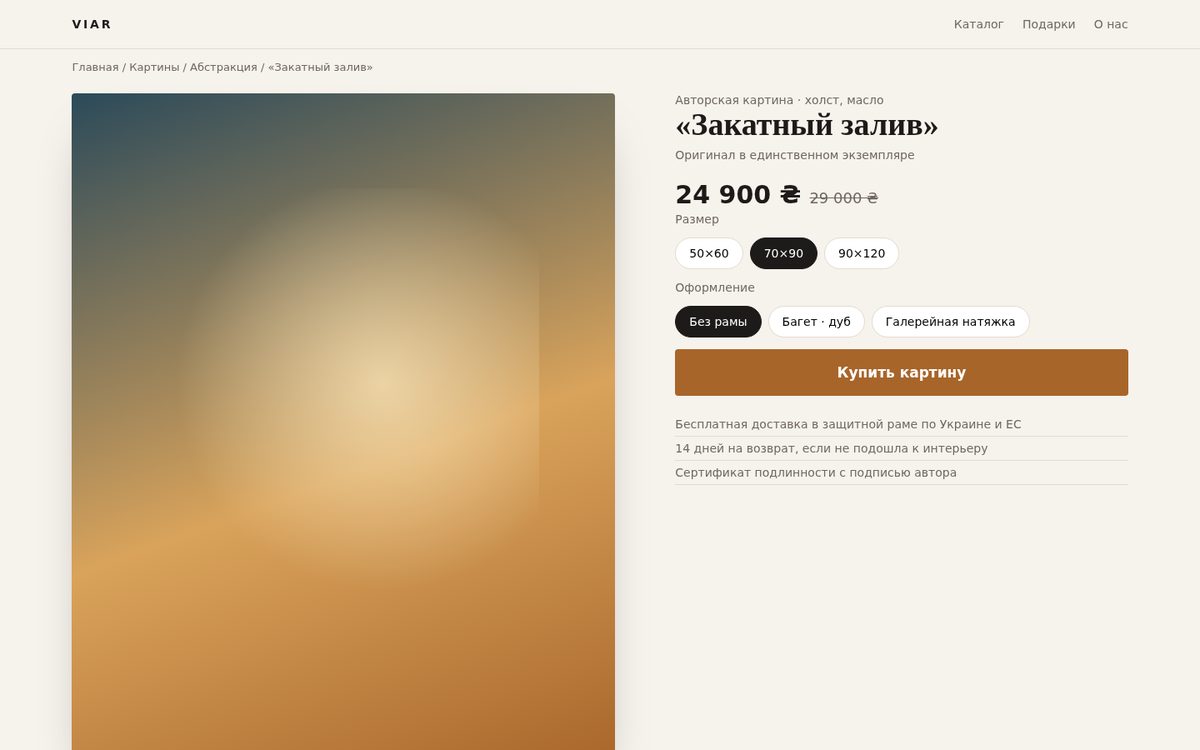Click the 14 дней на возврат line

coord(901,448)
